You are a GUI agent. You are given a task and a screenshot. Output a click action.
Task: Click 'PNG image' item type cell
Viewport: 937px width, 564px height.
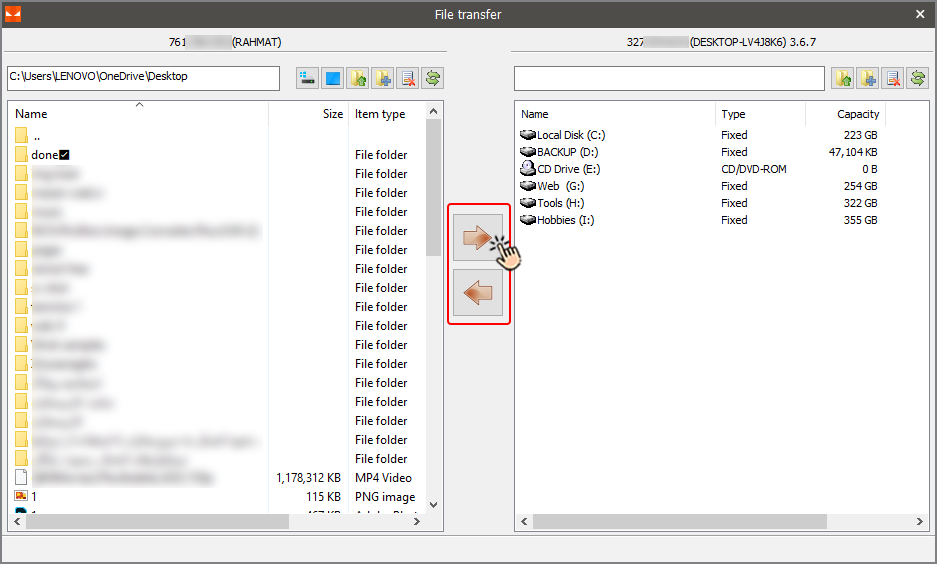point(385,496)
